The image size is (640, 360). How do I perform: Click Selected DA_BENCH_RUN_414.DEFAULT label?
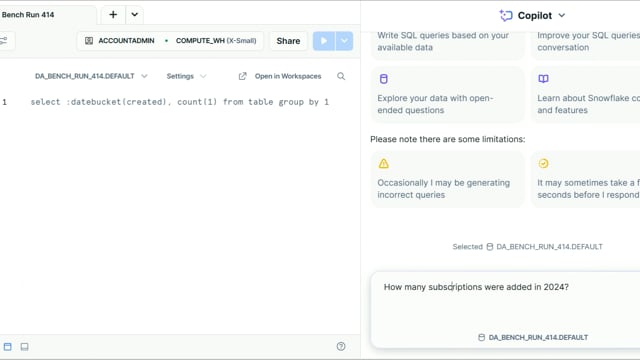point(527,247)
